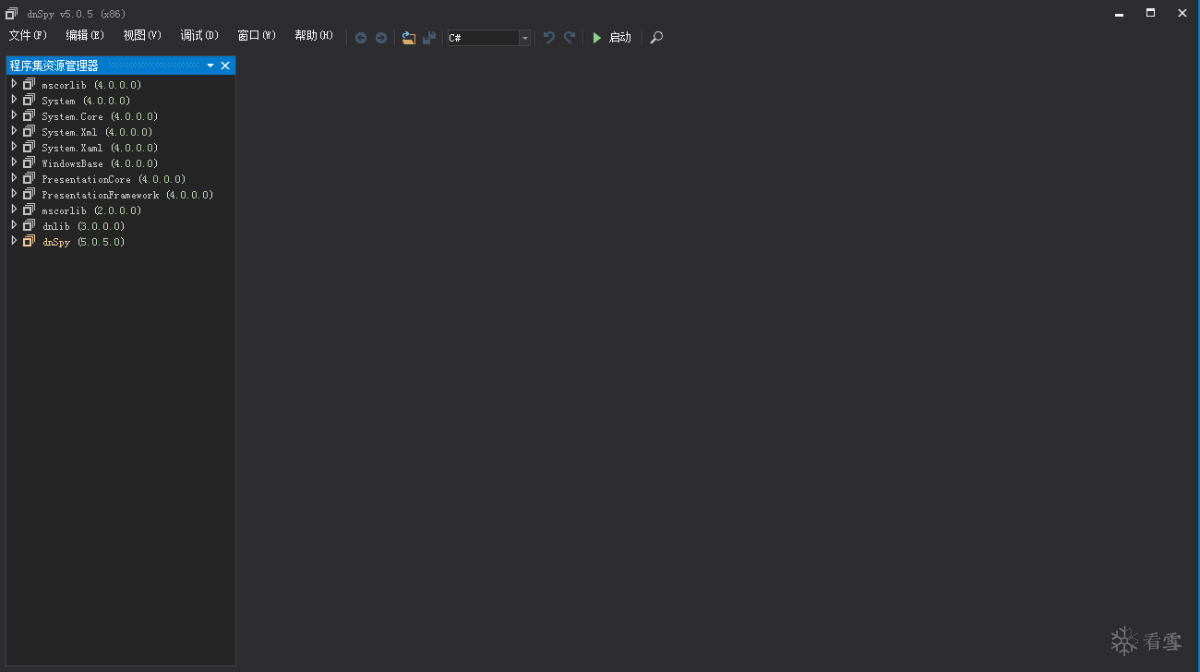Expand the System.Core node
Image resolution: width=1200 pixels, height=672 pixels.
tap(14, 116)
